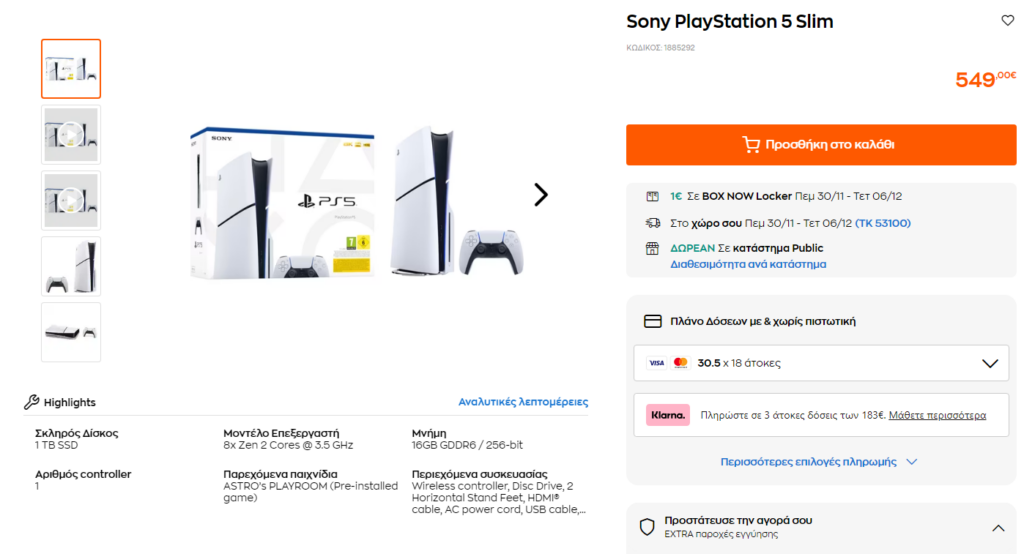The width and height of the screenshot is (1024, 554).
Task: Click the Highlights wrench icon
Action: point(32,402)
